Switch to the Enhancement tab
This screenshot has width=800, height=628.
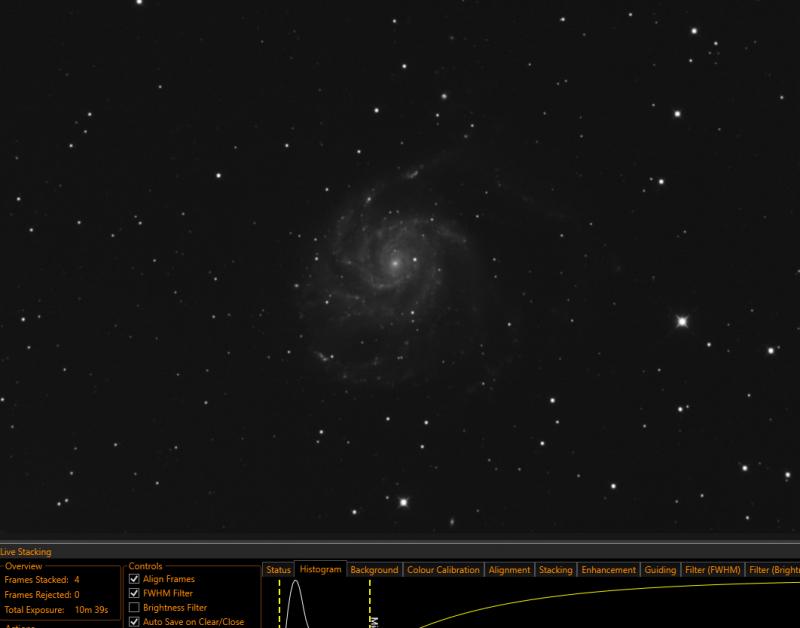[x=609, y=570]
